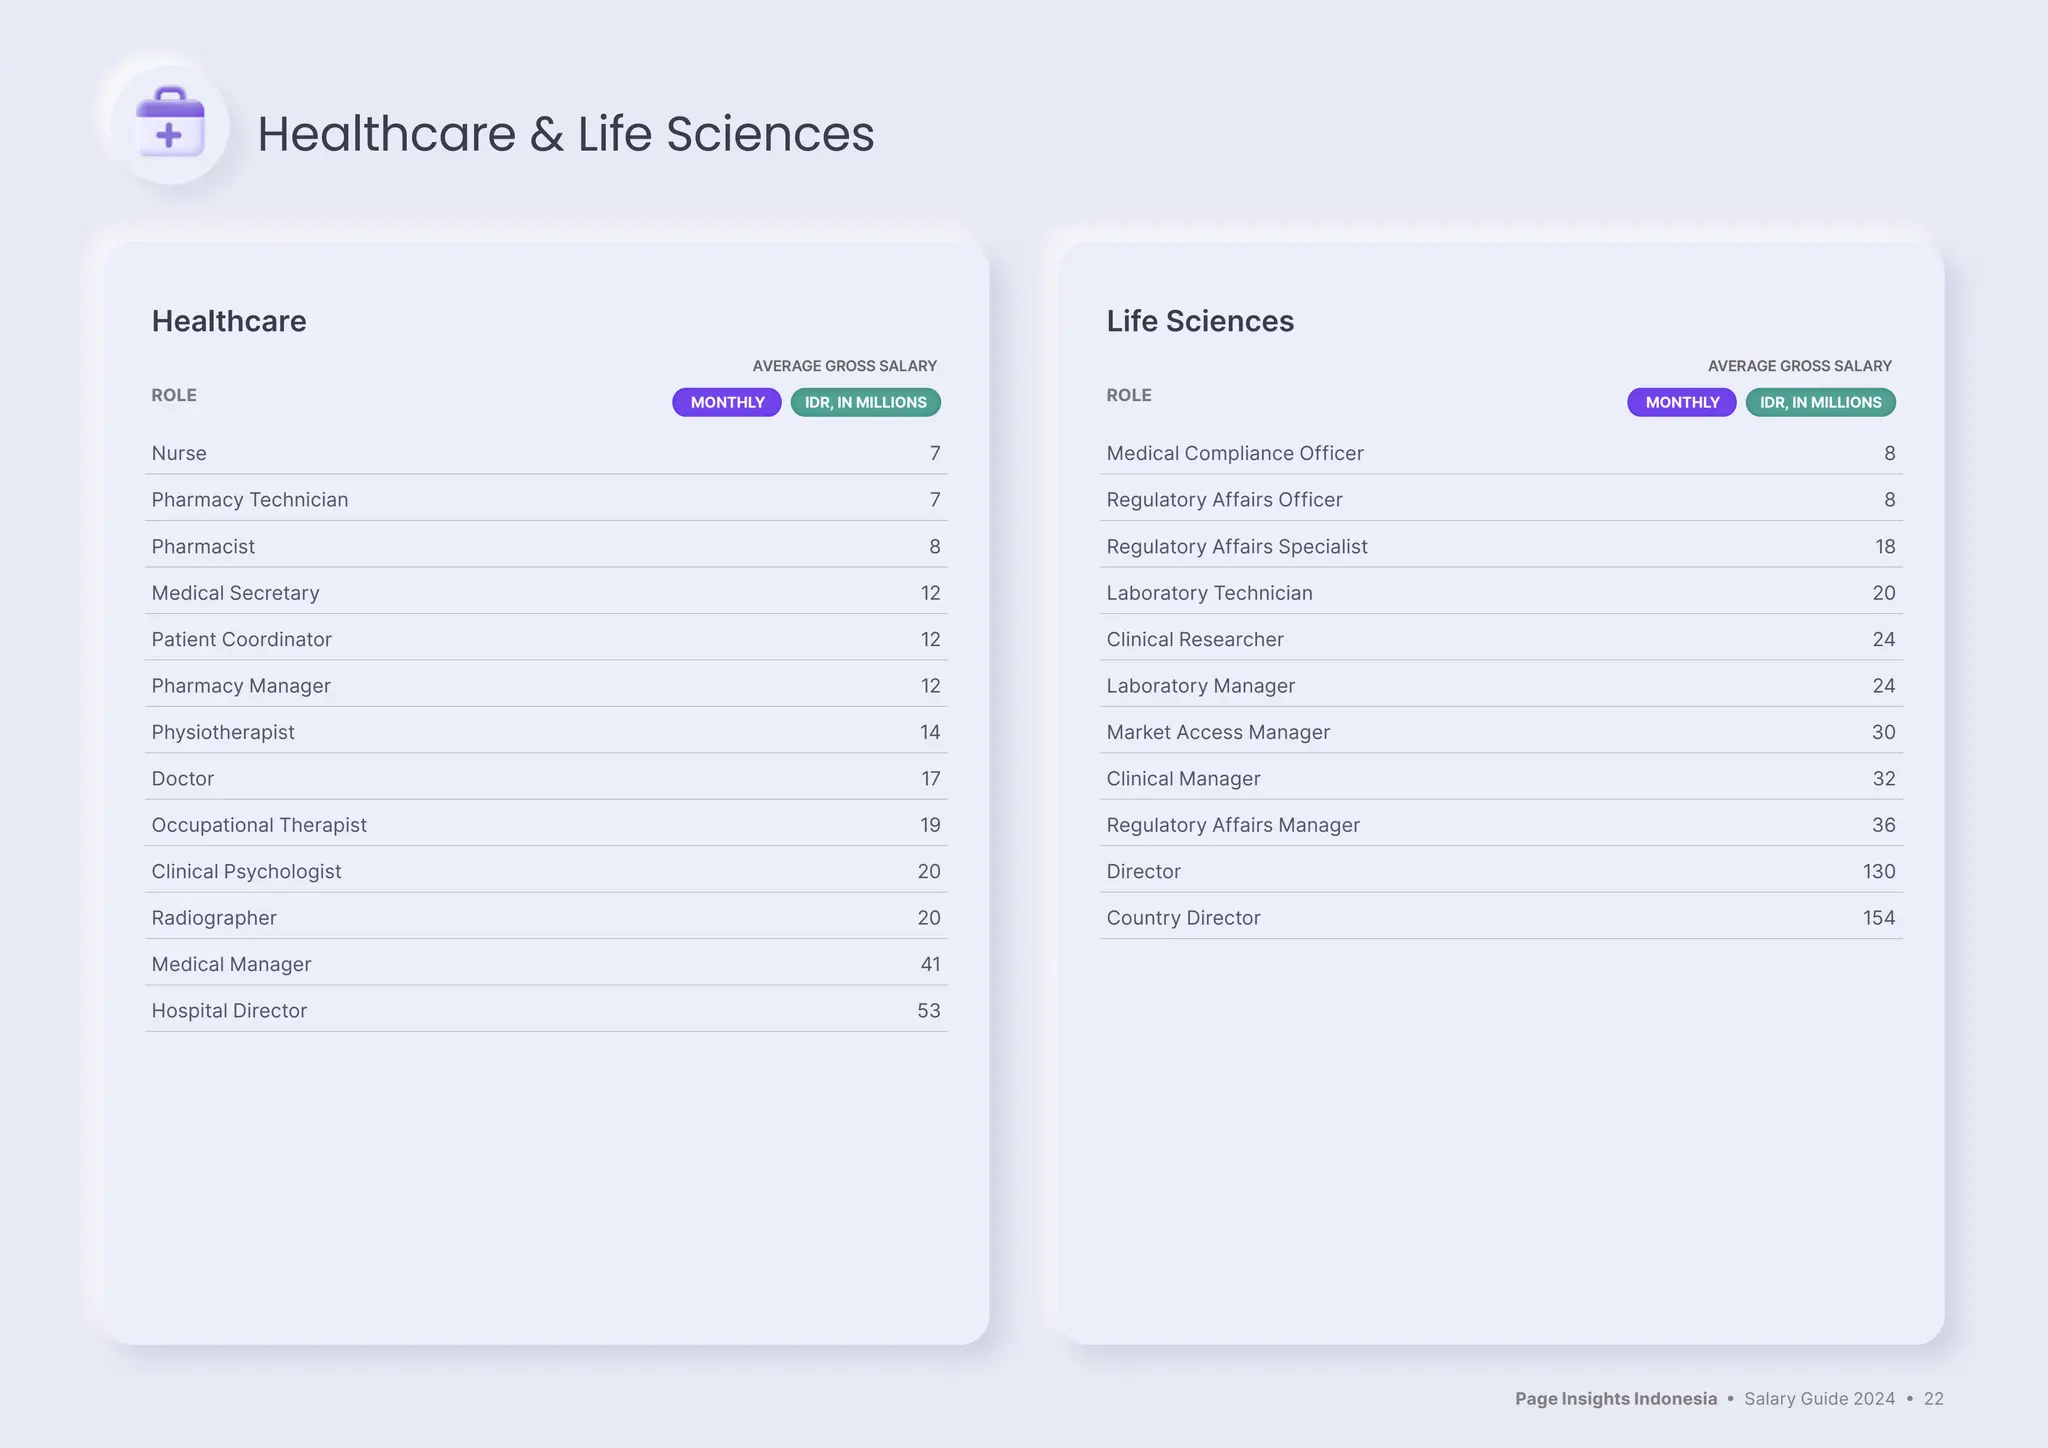Select the Pharmacist role entry
Viewport: 2048px width, 1448px height.
pos(203,546)
